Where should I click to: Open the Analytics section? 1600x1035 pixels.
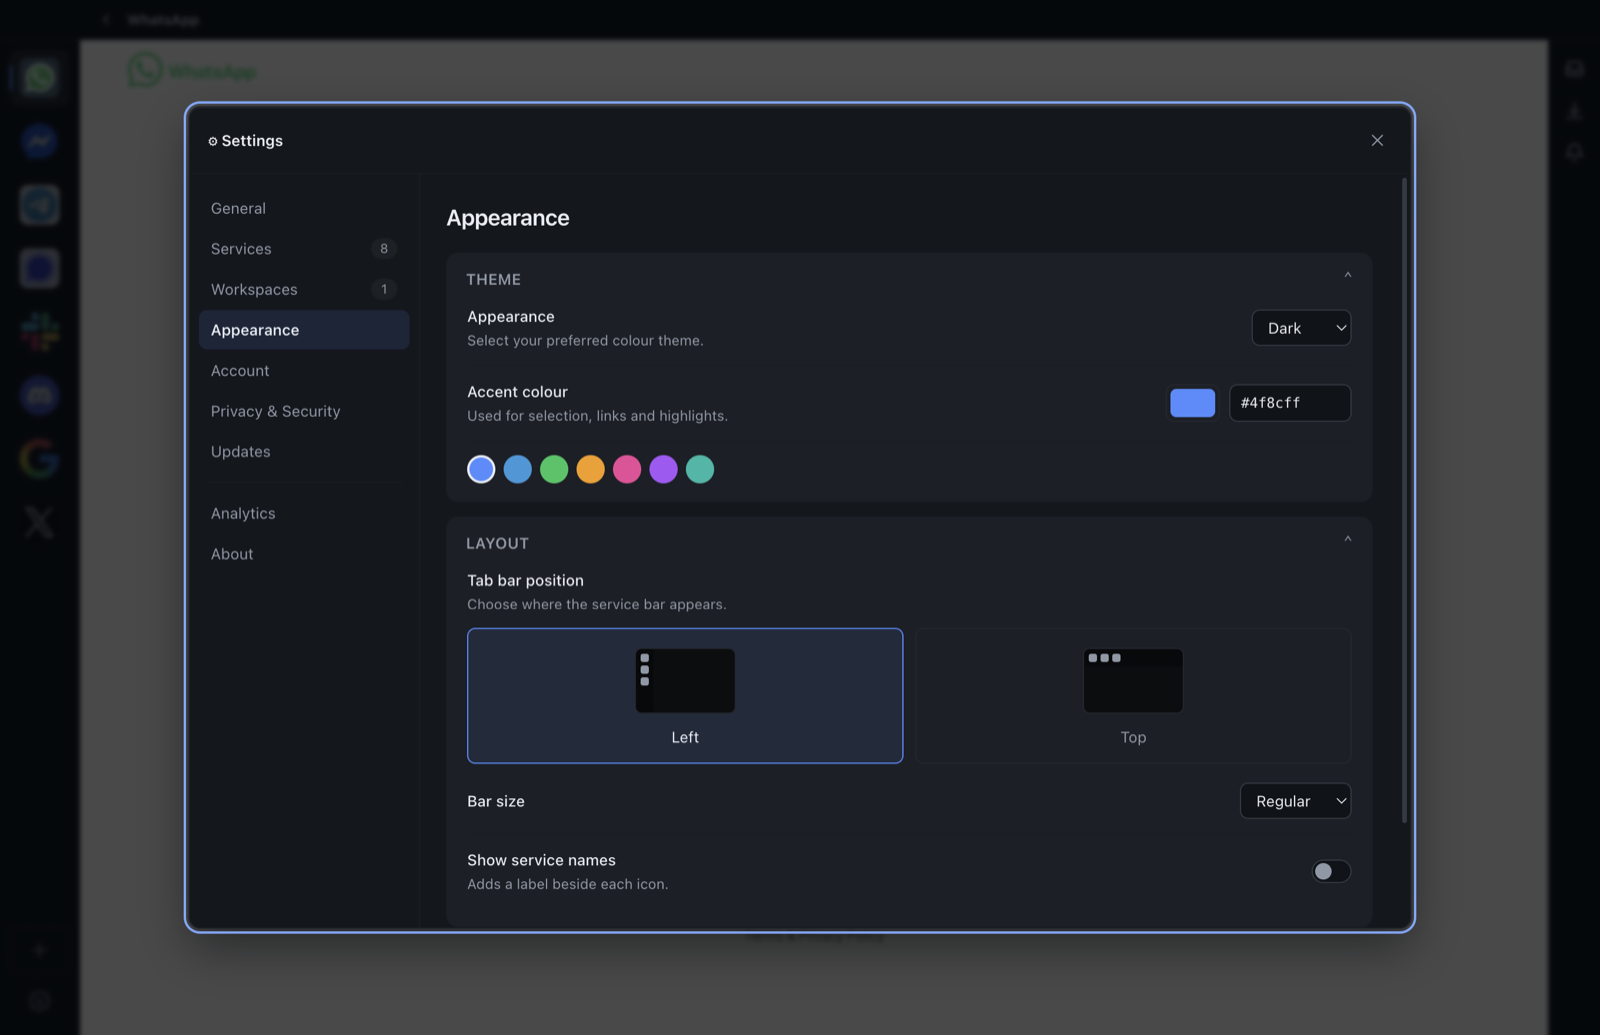[304, 513]
